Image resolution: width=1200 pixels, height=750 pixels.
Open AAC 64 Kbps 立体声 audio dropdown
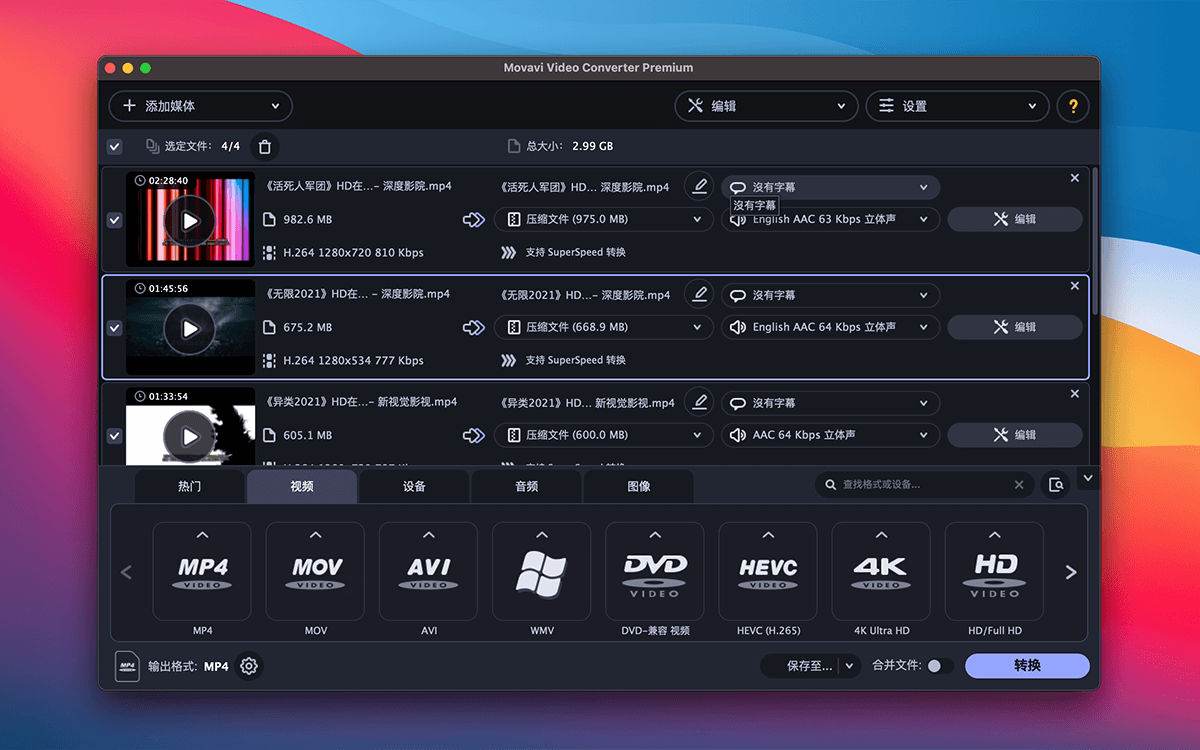pos(831,435)
